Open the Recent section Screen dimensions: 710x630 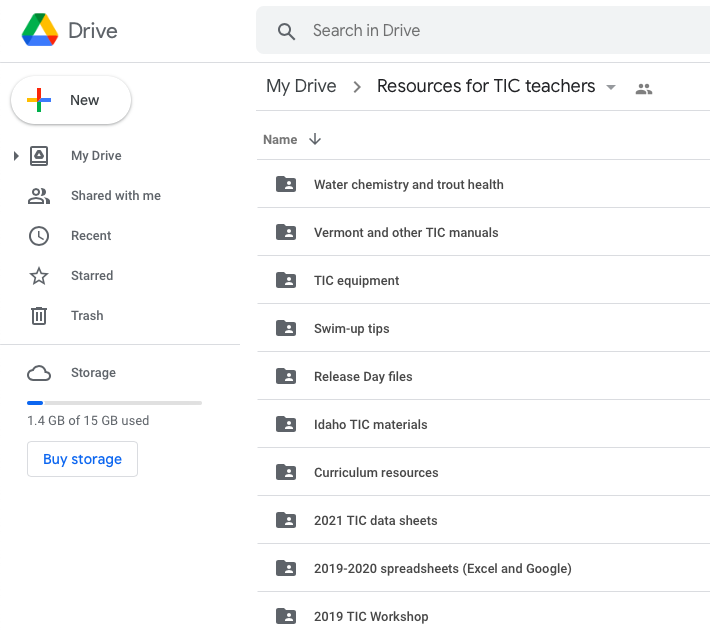coord(91,236)
